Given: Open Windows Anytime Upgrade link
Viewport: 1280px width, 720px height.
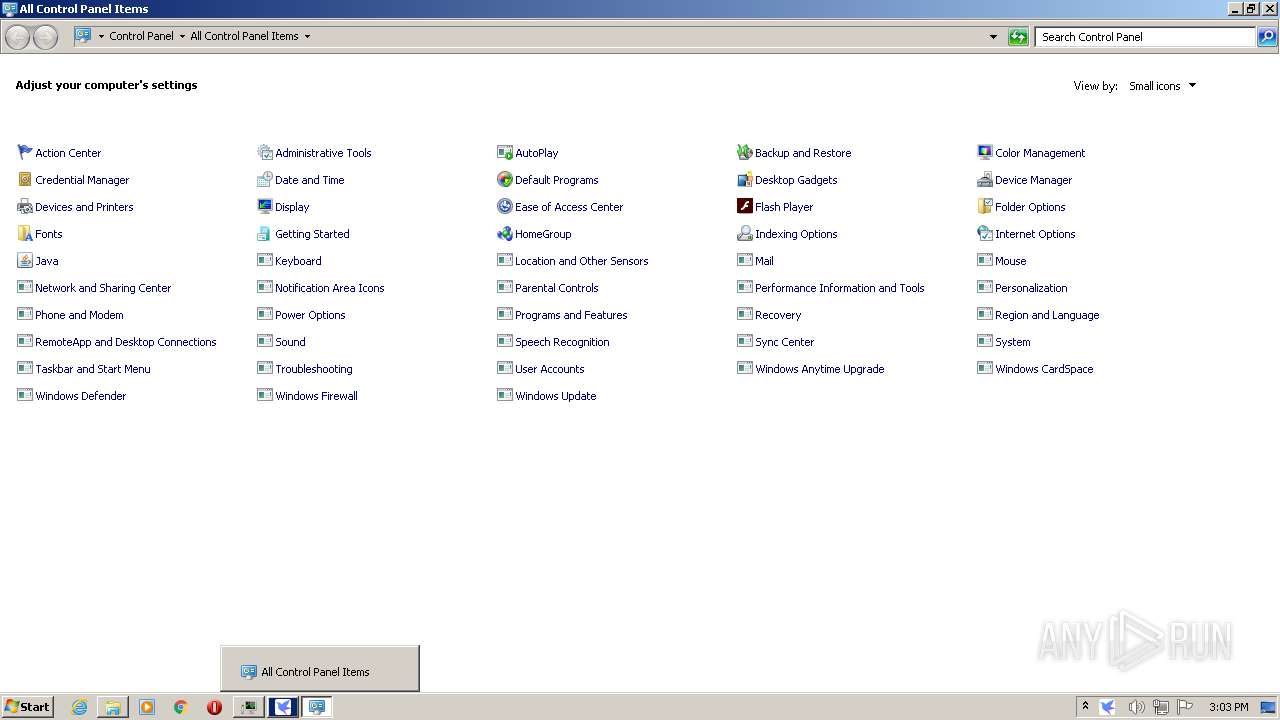Looking at the screenshot, I should click(819, 369).
